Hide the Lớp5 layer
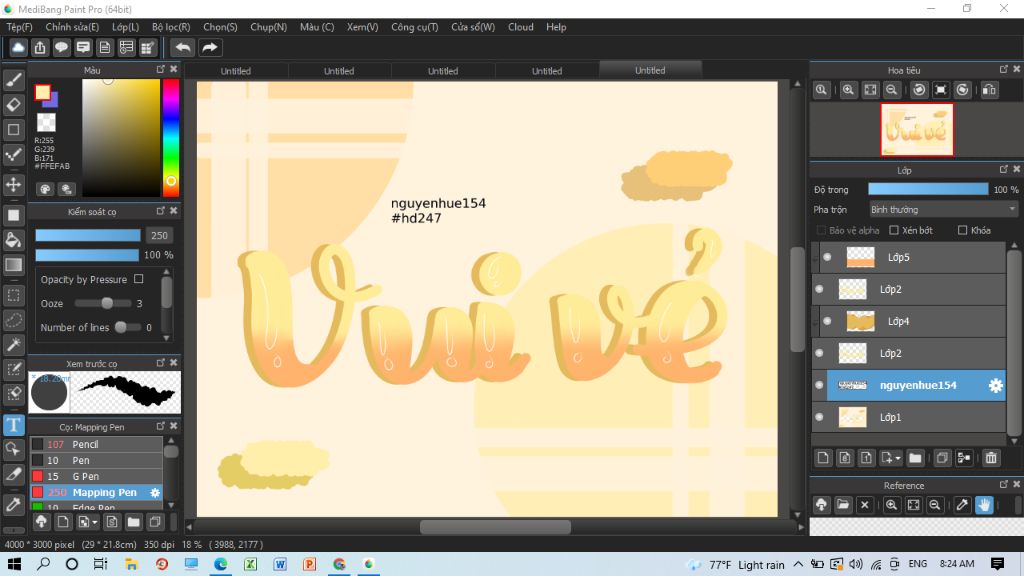1024x576 pixels. [827, 257]
